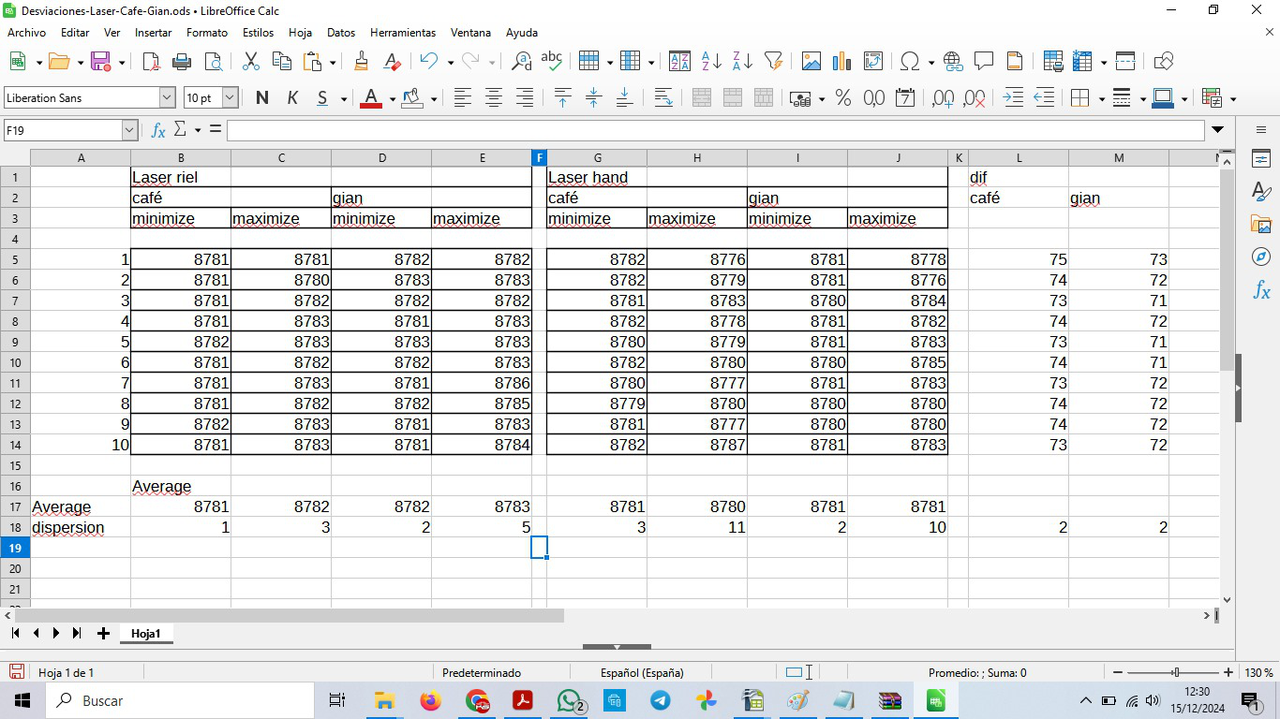
Task: Click the zoom slider in status bar
Action: tap(1173, 673)
